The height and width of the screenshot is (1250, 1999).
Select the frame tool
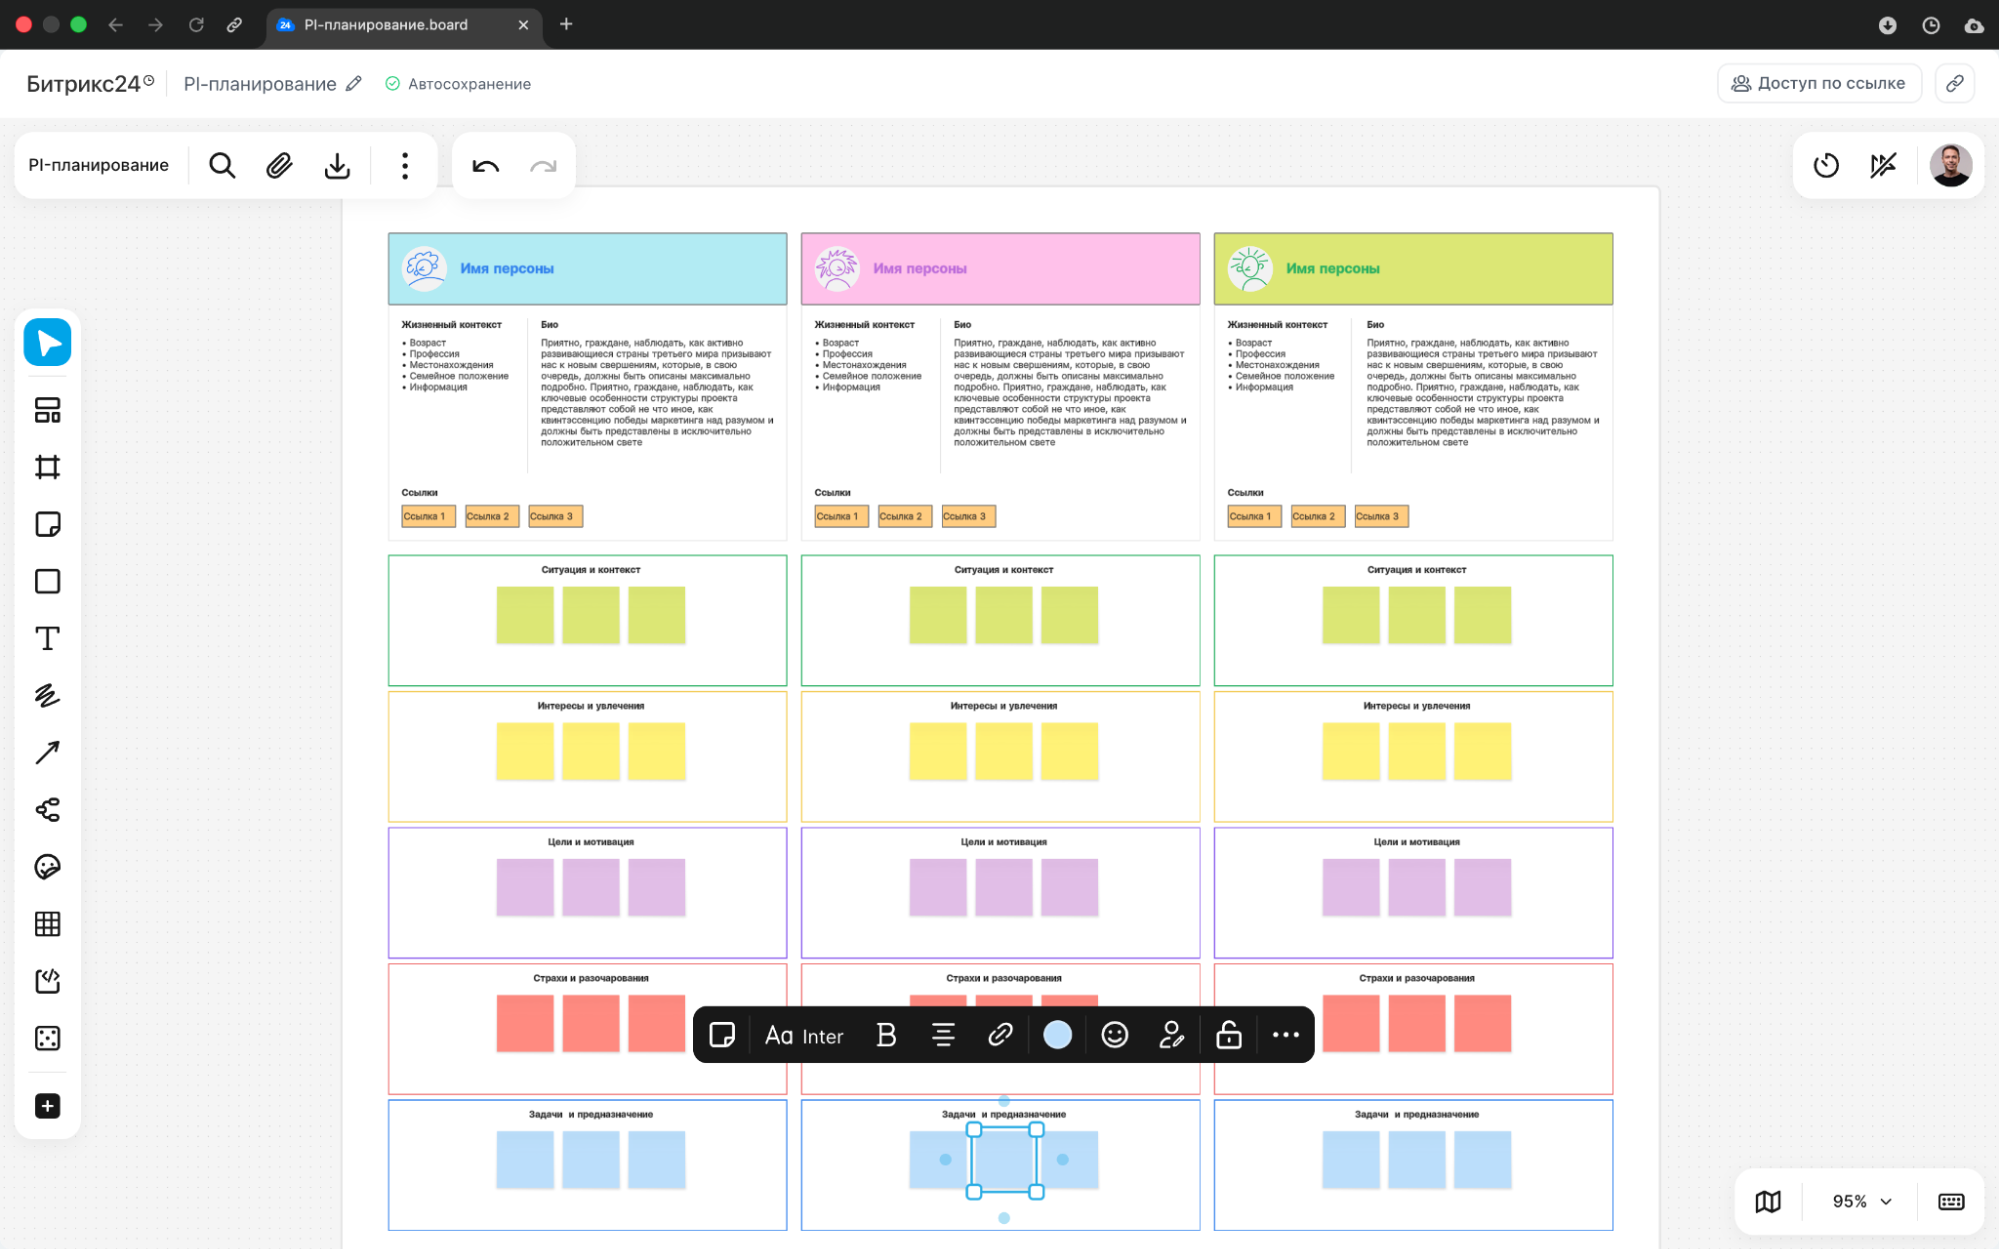click(x=47, y=467)
